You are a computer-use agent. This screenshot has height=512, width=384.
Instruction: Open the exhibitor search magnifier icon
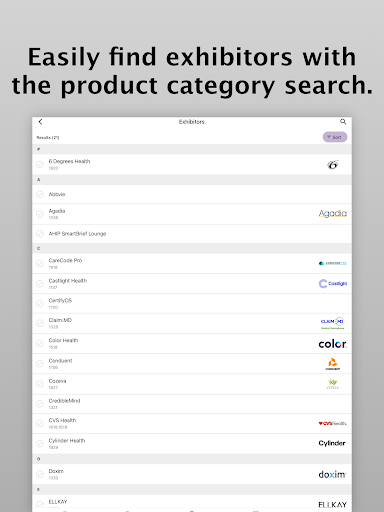[x=343, y=122]
